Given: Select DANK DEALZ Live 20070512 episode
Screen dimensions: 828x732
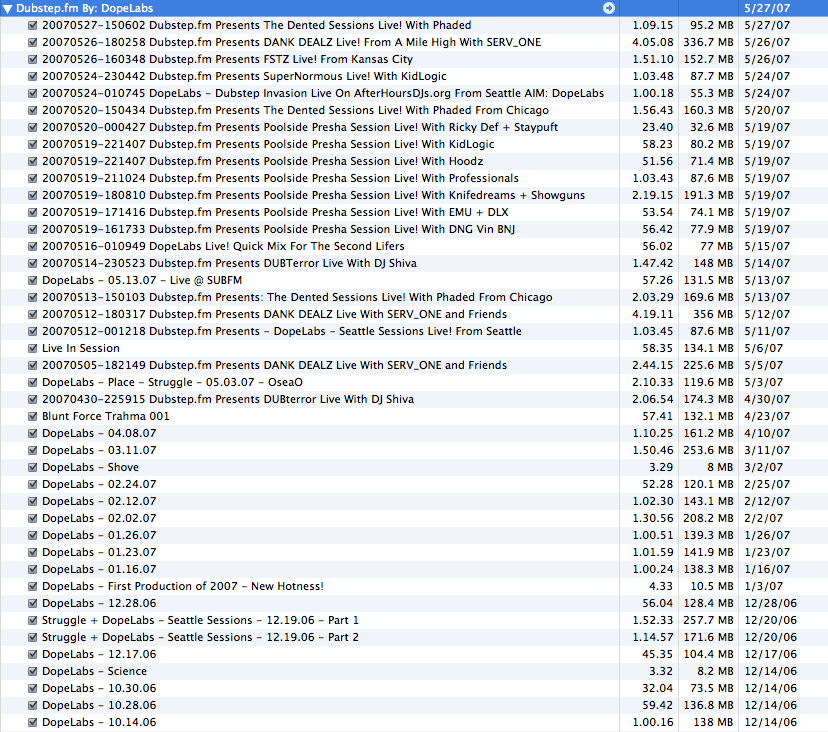Looking at the screenshot, I should [x=275, y=314].
